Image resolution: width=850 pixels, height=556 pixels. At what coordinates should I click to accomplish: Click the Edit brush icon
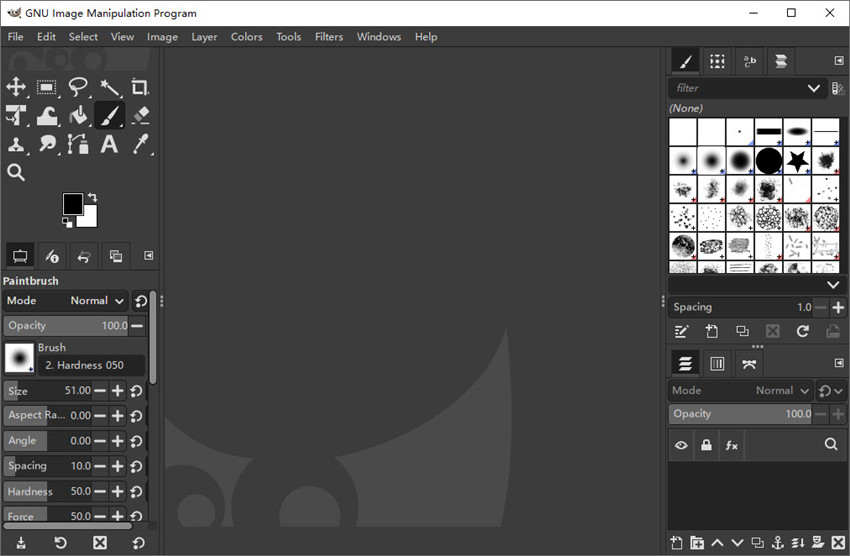pos(681,332)
